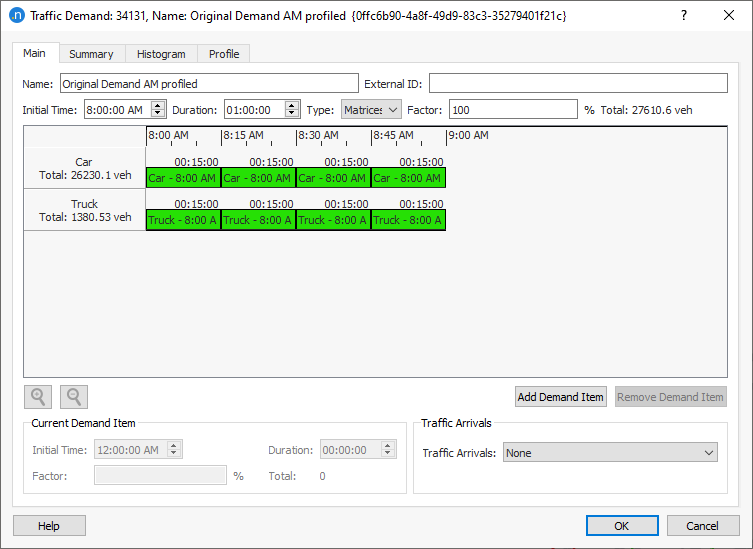Select fourth Car demand item starting 8:45 AM
The width and height of the screenshot is (753, 549).
[408, 178]
